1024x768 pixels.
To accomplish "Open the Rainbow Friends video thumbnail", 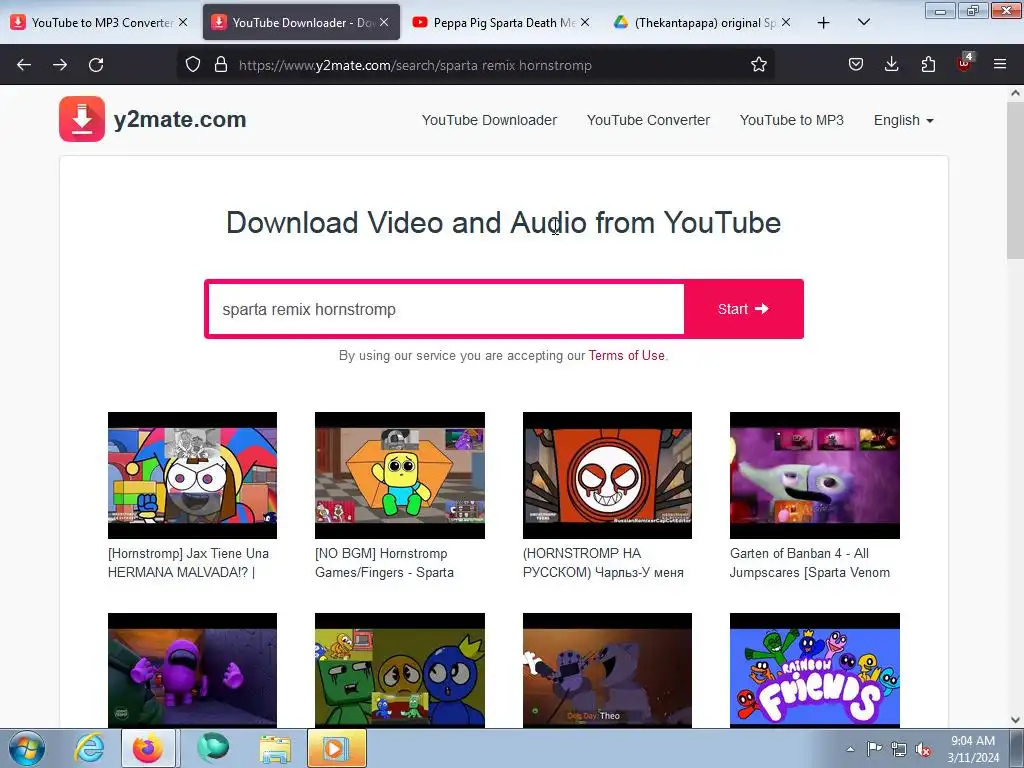I will point(814,670).
